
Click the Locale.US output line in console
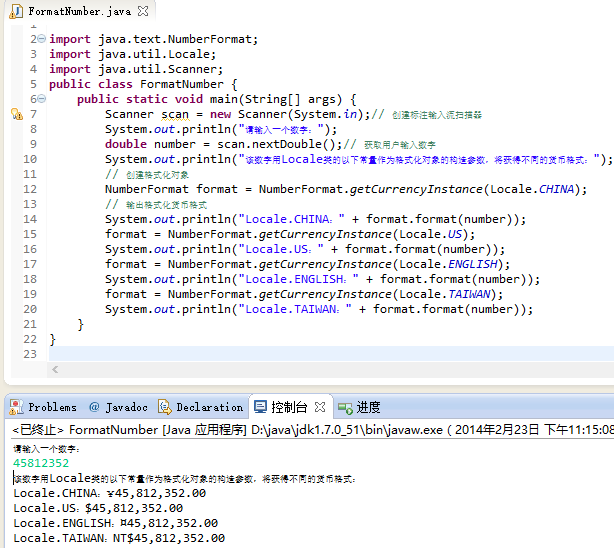98,508
